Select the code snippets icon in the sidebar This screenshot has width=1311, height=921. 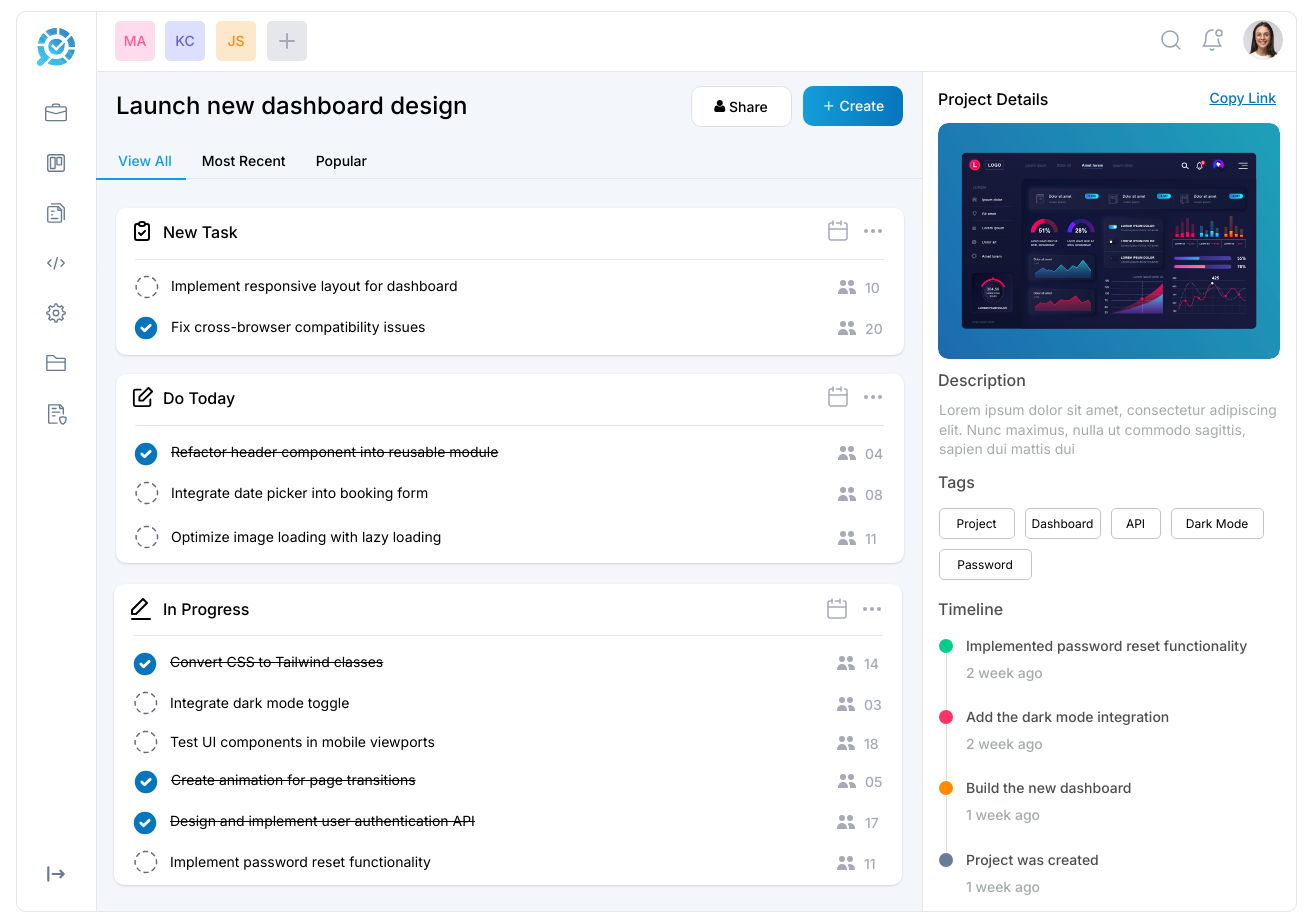56,262
